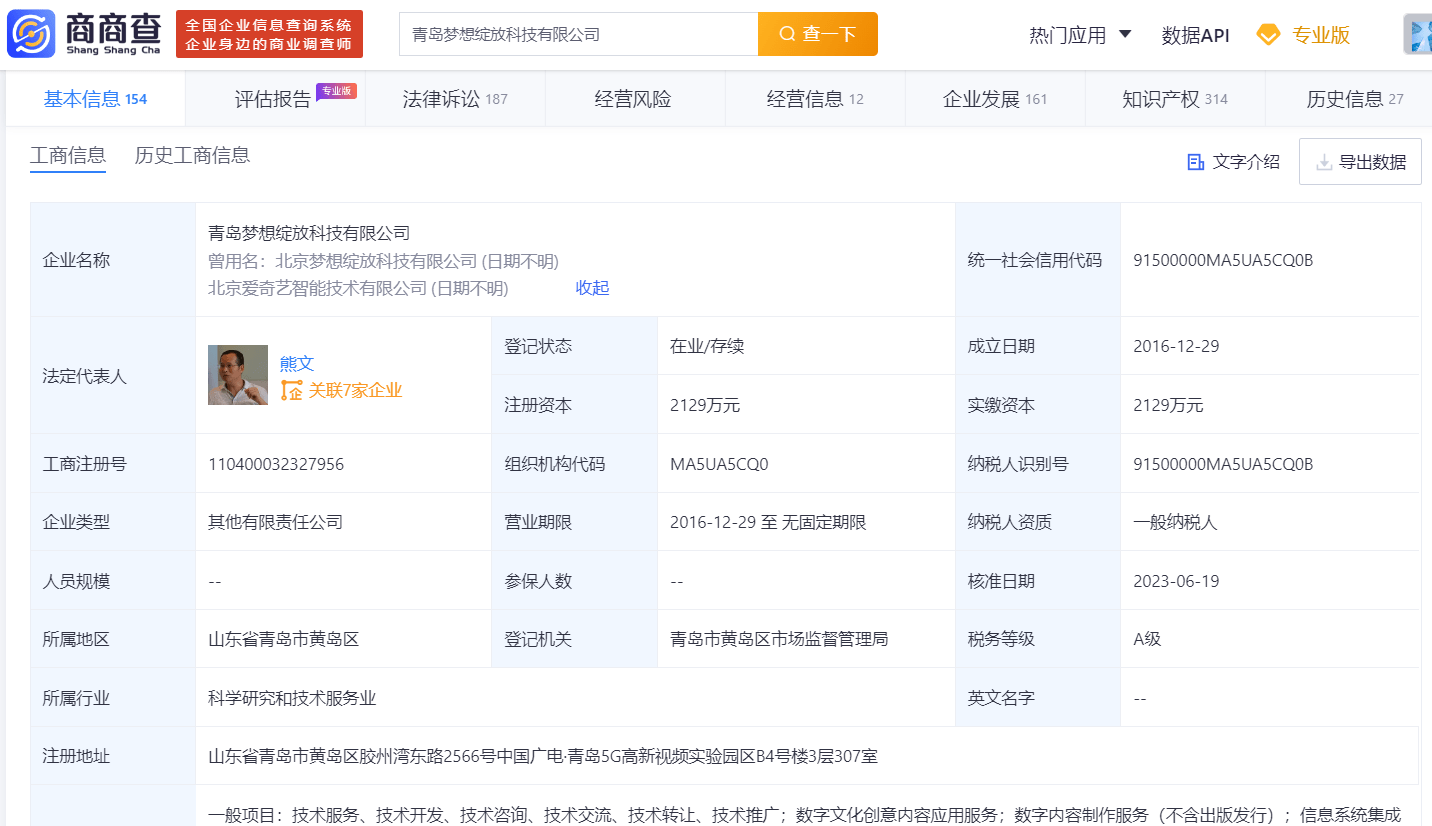Image resolution: width=1432 pixels, height=826 pixels.
Task: Click the 专业版 badge on 评估报告
Action: (x=336, y=91)
